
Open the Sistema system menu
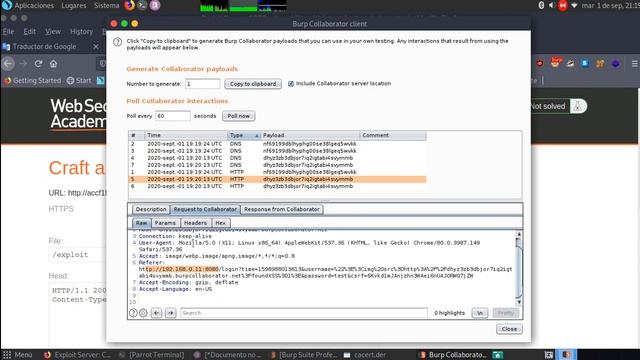(x=107, y=5)
